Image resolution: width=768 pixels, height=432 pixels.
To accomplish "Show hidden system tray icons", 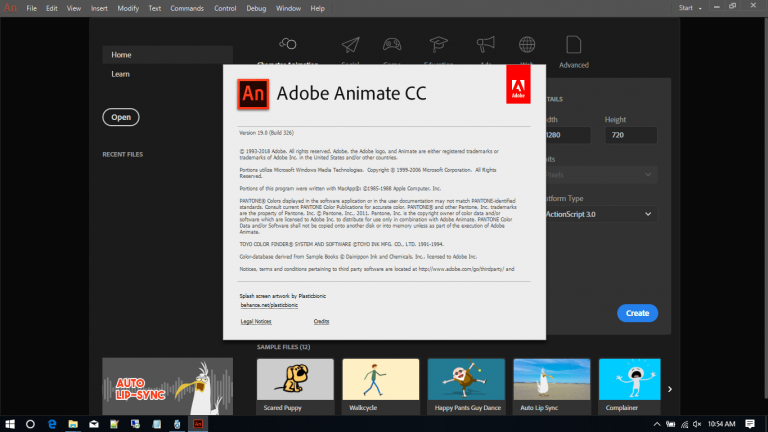I will [657, 424].
